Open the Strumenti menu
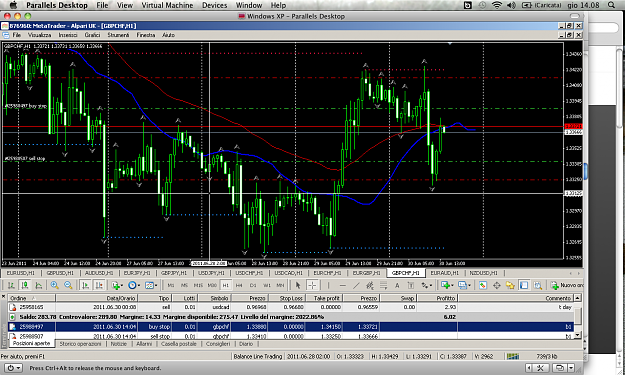Image resolution: width=625 pixels, height=375 pixels. click(x=118, y=35)
